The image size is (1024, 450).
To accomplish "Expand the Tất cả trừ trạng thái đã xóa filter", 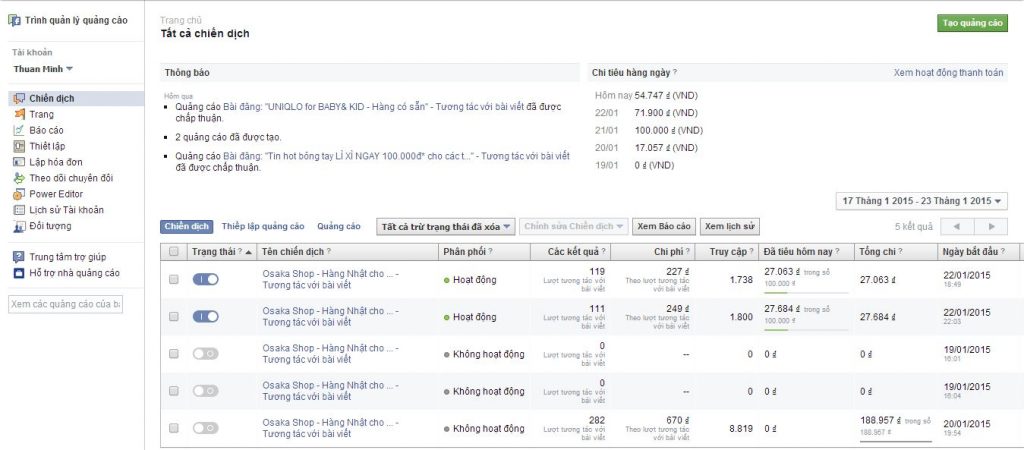I will pyautogui.click(x=446, y=227).
